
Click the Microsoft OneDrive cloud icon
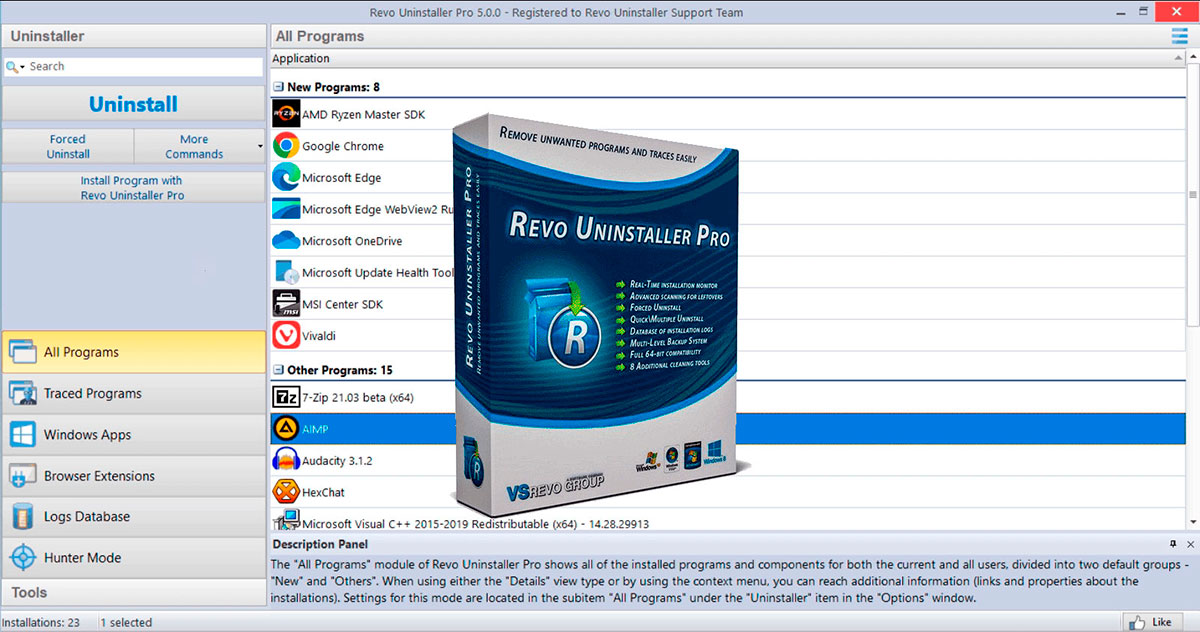[286, 240]
